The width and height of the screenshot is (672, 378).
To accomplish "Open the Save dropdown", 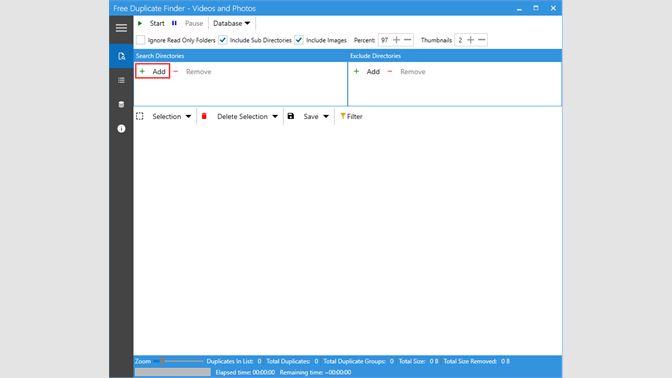I will [x=316, y=116].
